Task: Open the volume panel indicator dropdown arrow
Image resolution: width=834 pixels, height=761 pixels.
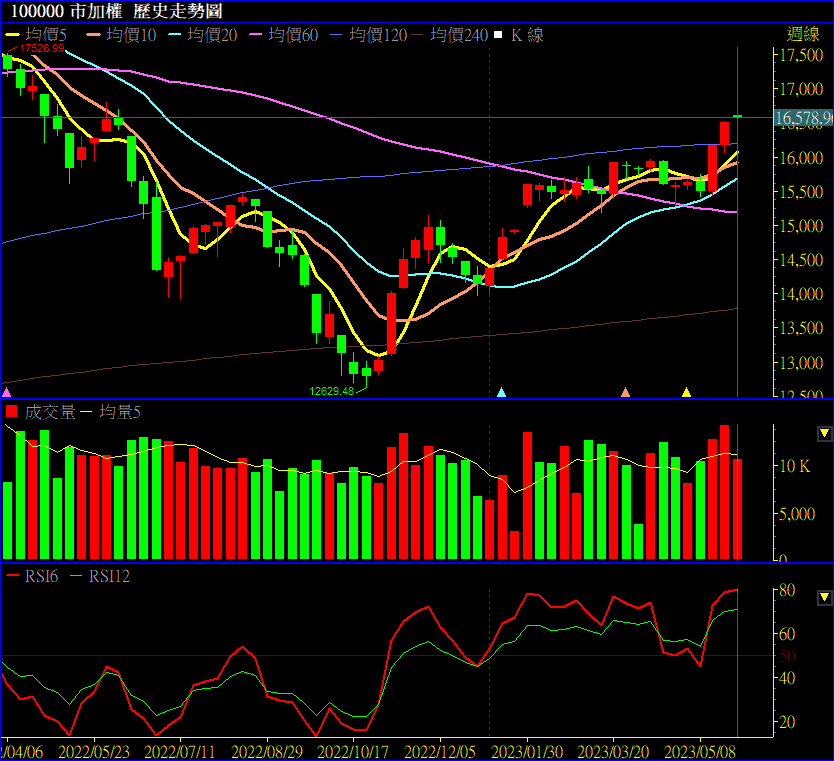Action: (x=824, y=433)
